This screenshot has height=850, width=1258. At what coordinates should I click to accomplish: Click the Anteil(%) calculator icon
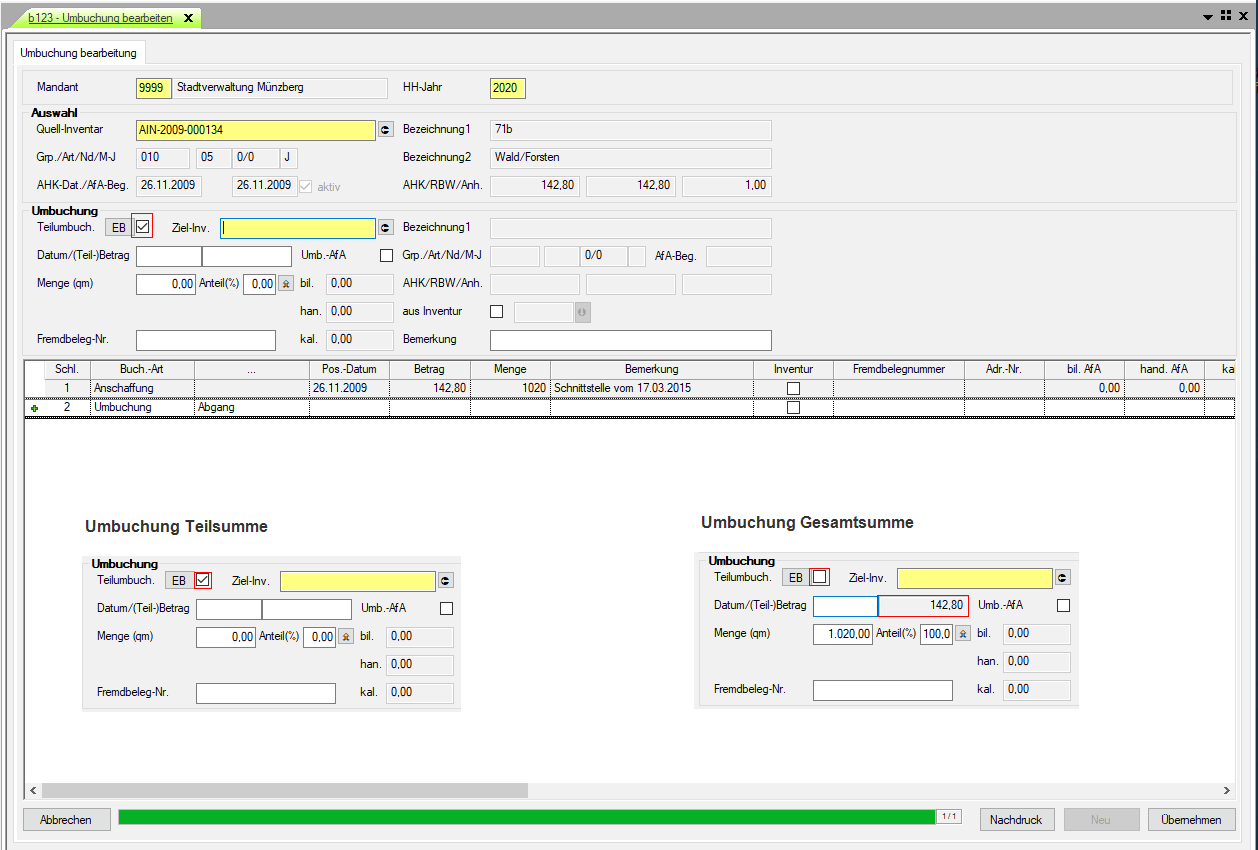(286, 284)
